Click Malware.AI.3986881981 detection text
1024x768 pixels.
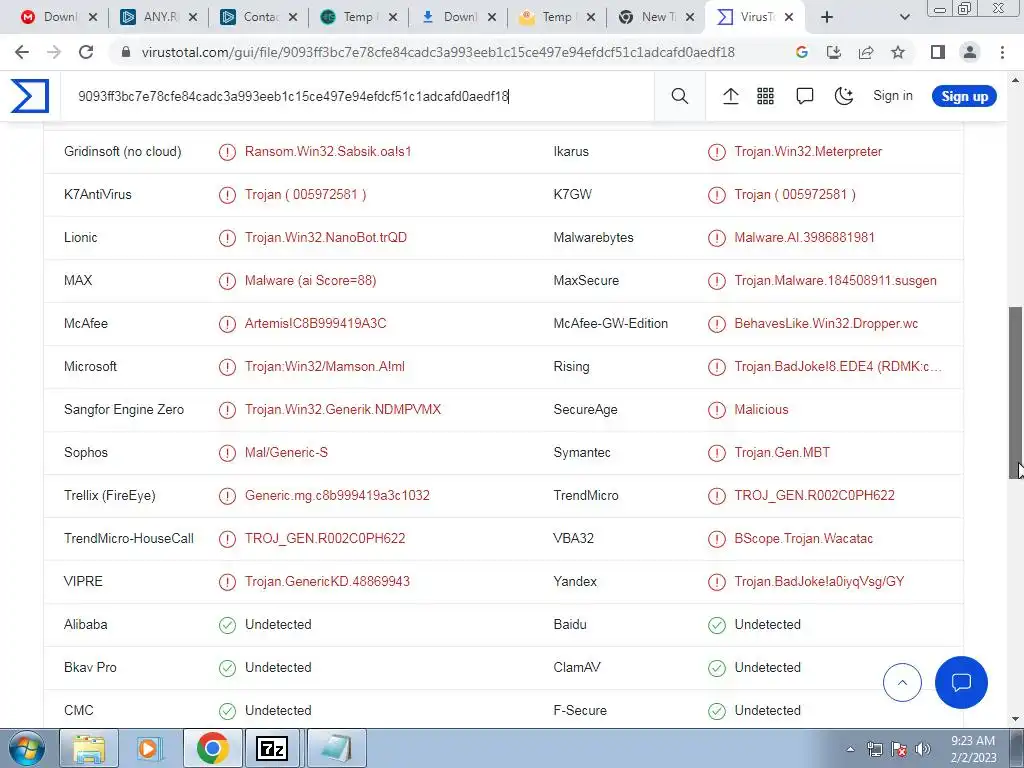click(x=804, y=238)
